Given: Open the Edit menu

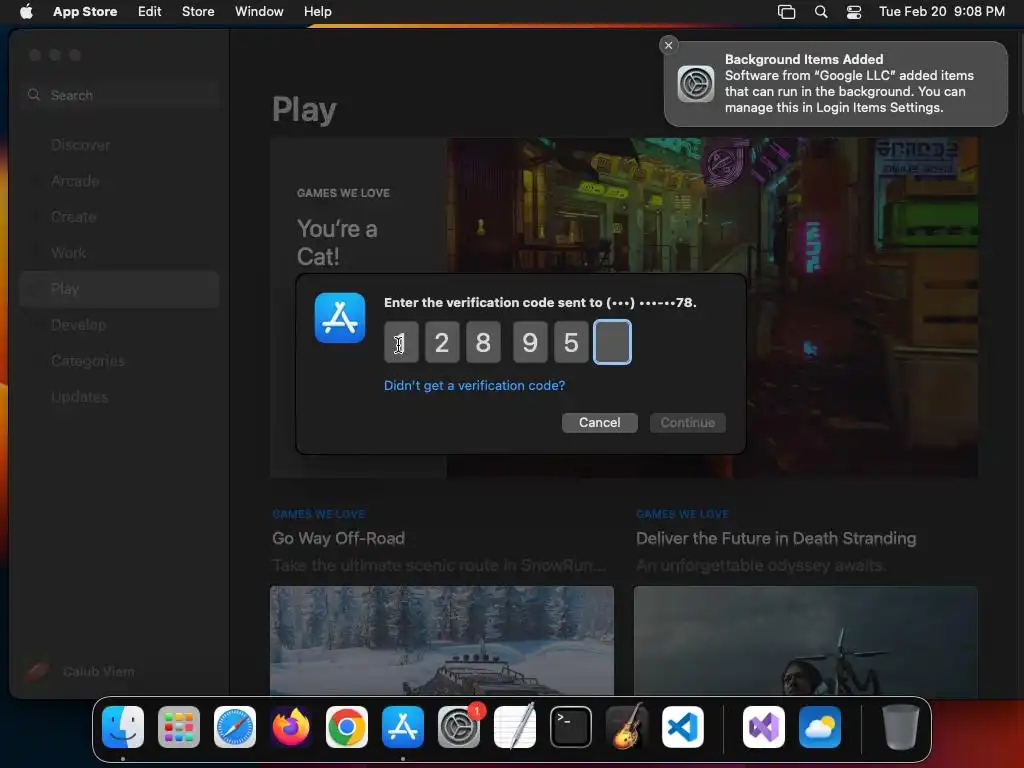Looking at the screenshot, I should tap(150, 11).
